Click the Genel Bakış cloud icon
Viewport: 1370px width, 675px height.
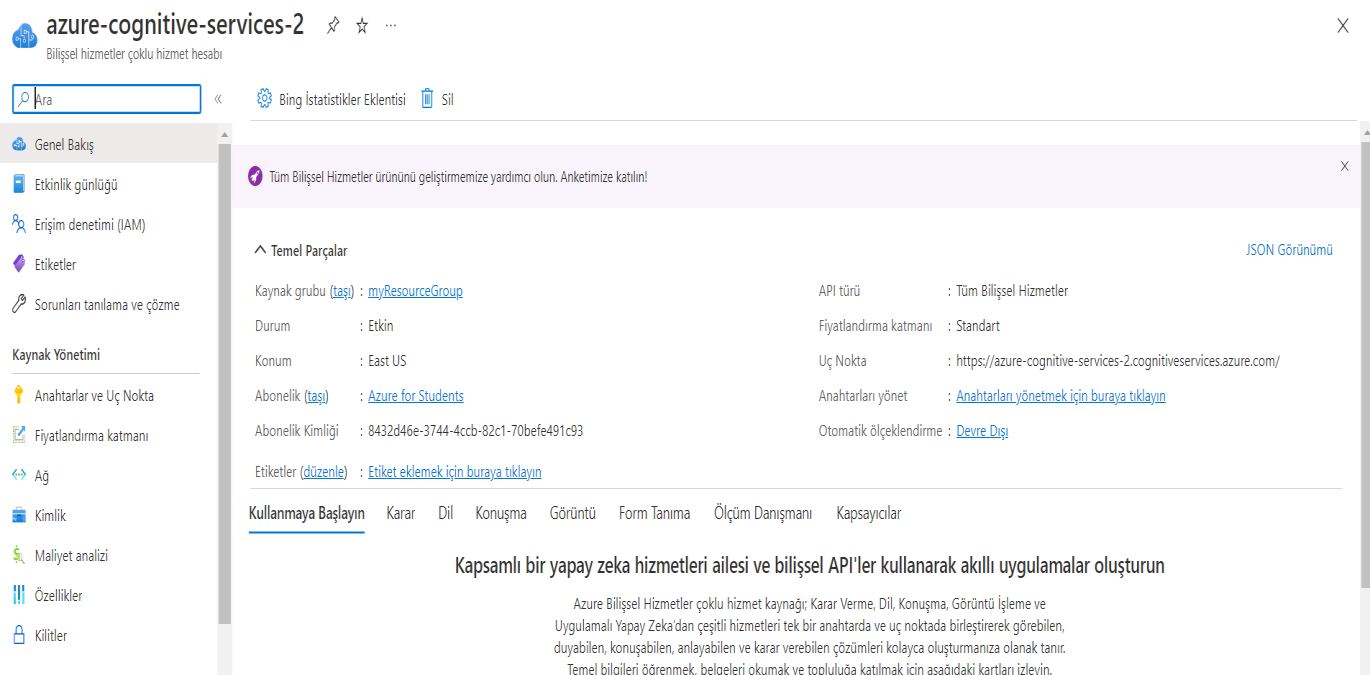click(18, 145)
